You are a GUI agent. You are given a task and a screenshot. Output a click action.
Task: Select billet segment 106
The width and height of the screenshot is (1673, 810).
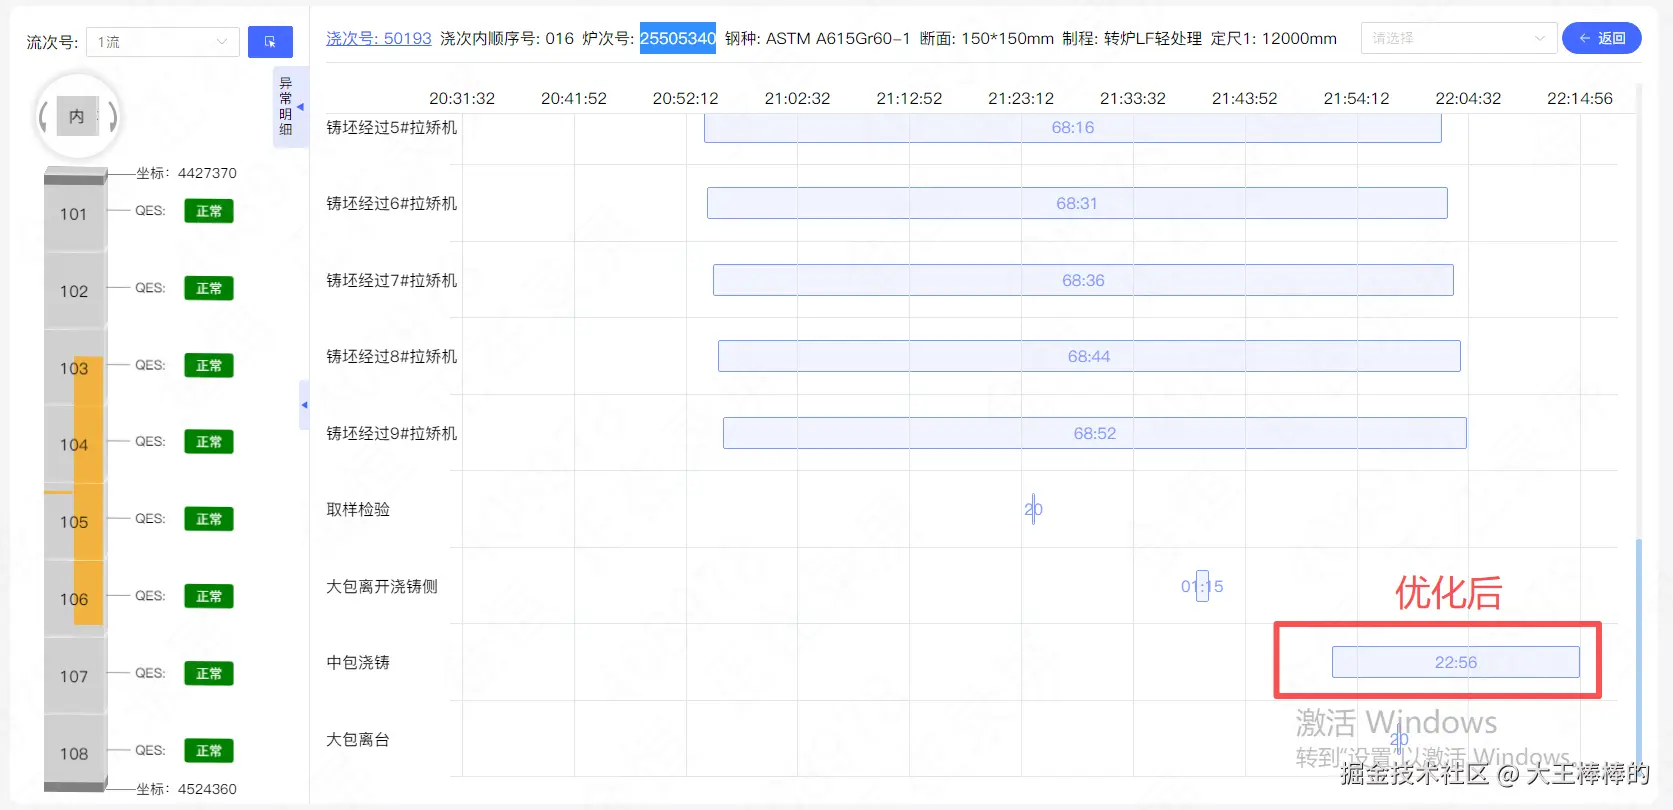click(74, 599)
